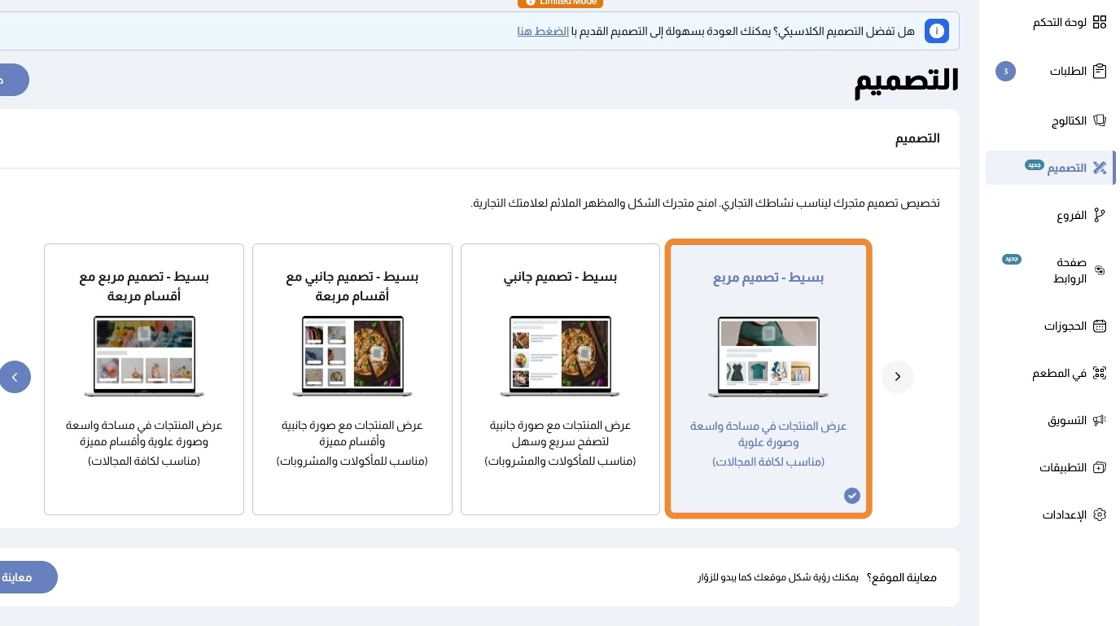Click the التصميم design tools icon
The image size is (1120, 626).
(1099, 168)
